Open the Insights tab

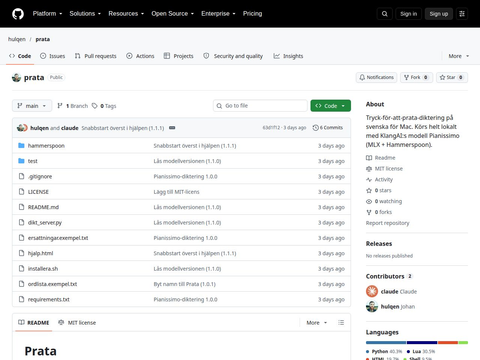[288, 56]
